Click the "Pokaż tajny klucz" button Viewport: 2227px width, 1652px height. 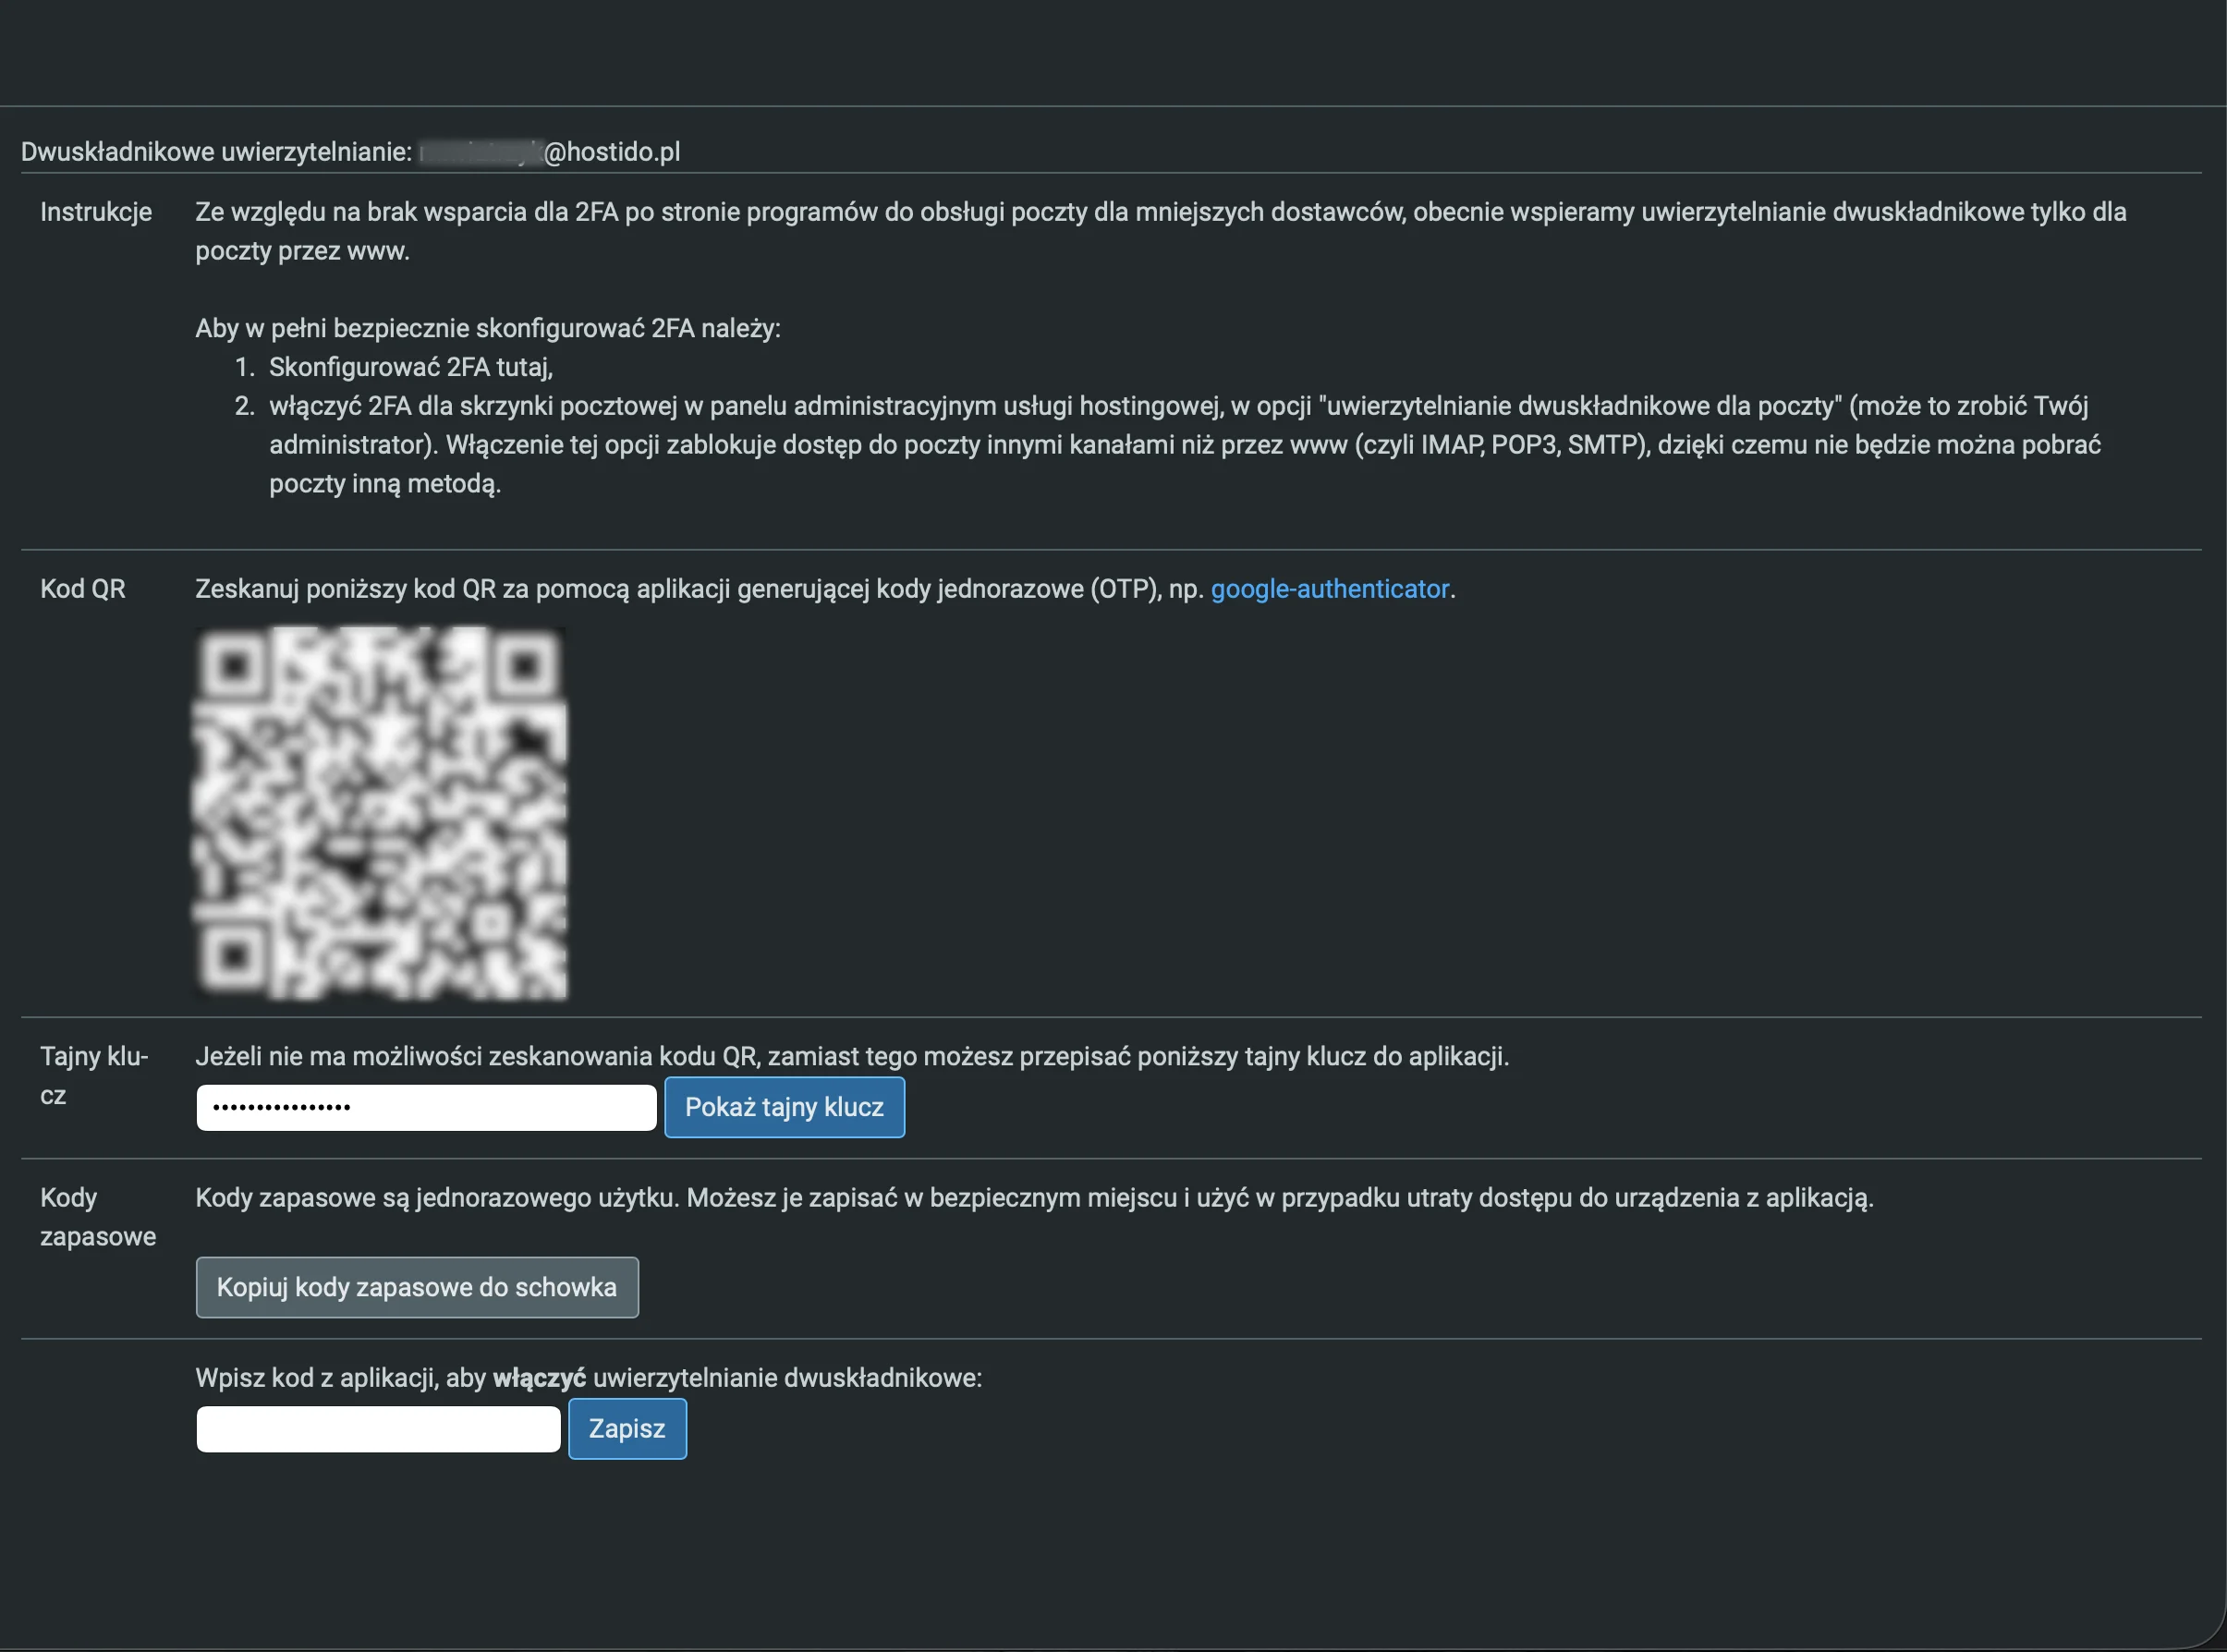pyautogui.click(x=784, y=1107)
